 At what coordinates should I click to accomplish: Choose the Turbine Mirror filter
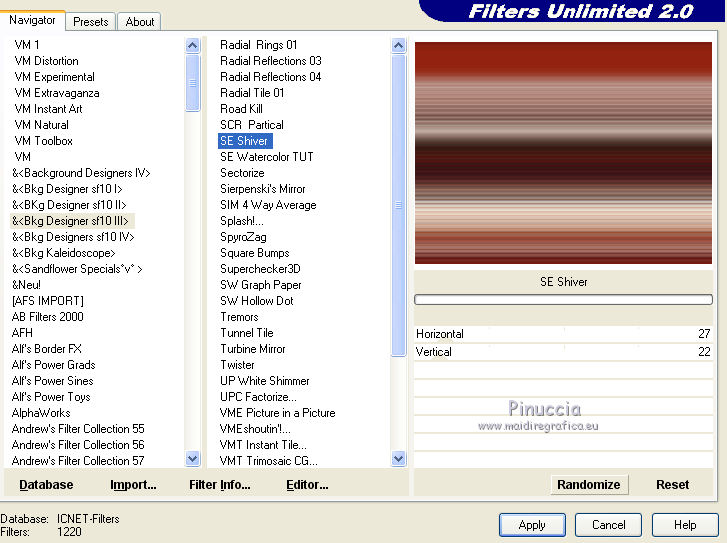[253, 349]
